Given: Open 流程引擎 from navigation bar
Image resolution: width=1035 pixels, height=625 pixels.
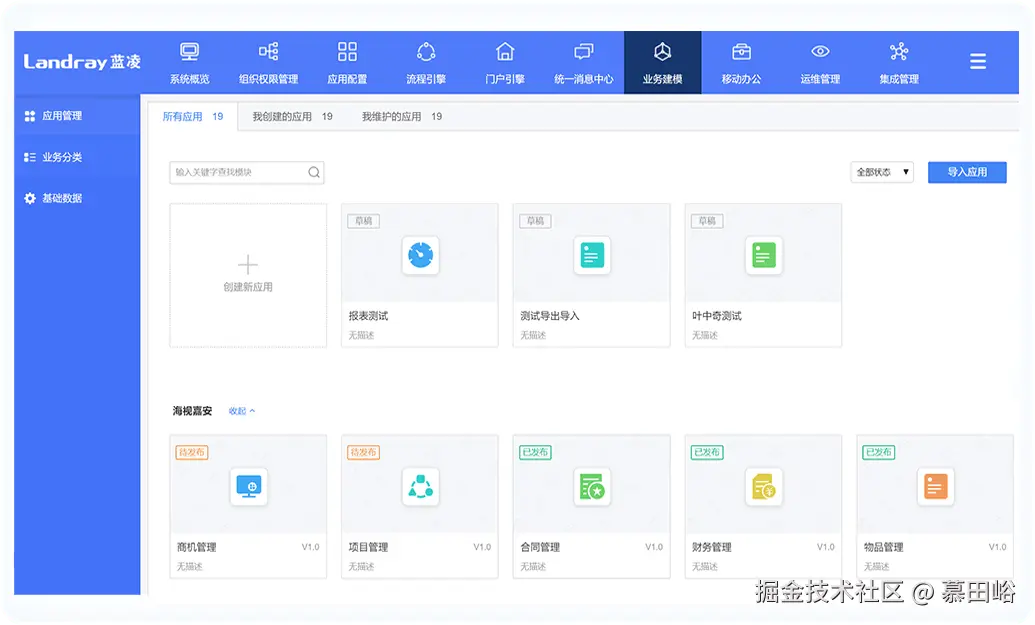Looking at the screenshot, I should pyautogui.click(x=426, y=63).
